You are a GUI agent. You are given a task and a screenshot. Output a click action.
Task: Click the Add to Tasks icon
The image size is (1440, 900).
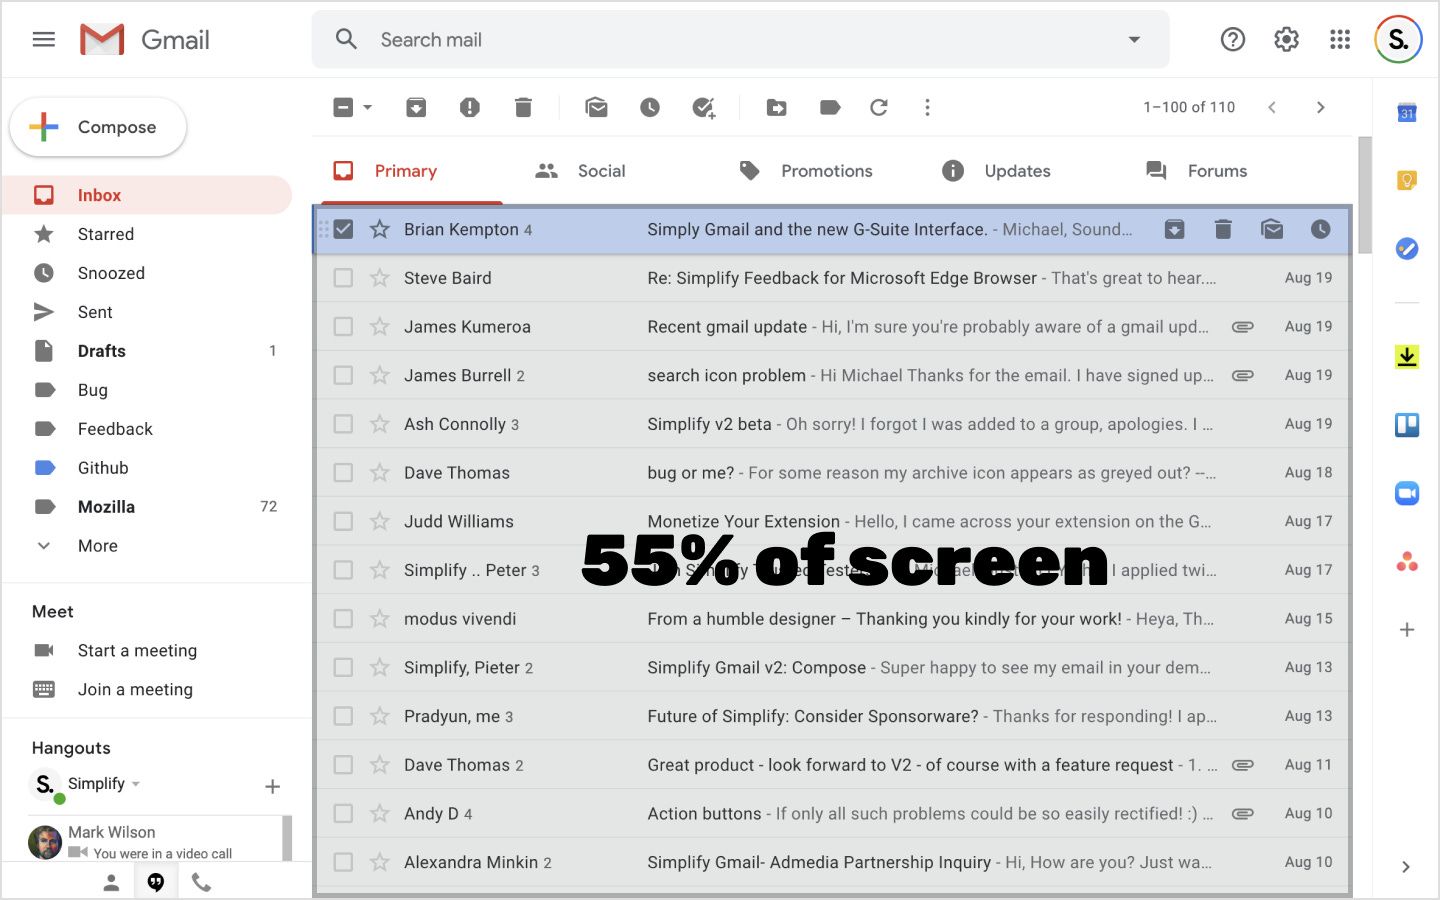click(704, 107)
